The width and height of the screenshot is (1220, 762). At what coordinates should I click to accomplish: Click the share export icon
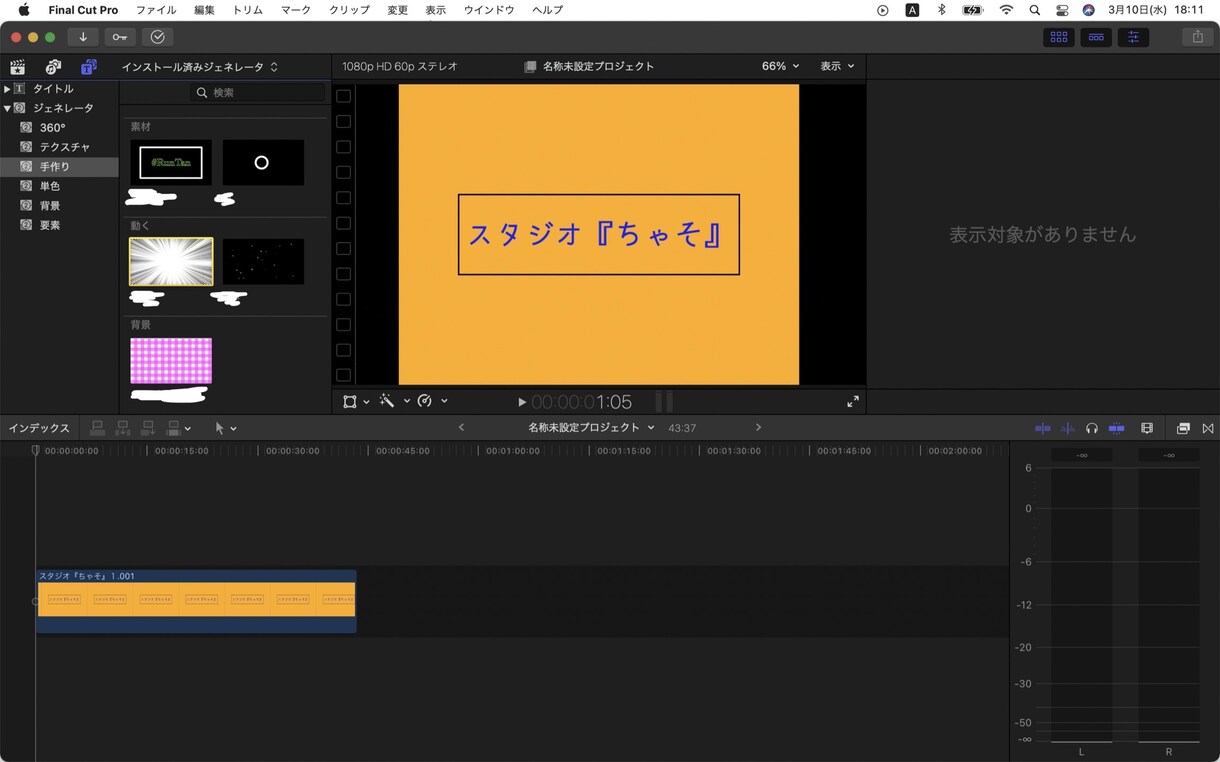point(1197,37)
